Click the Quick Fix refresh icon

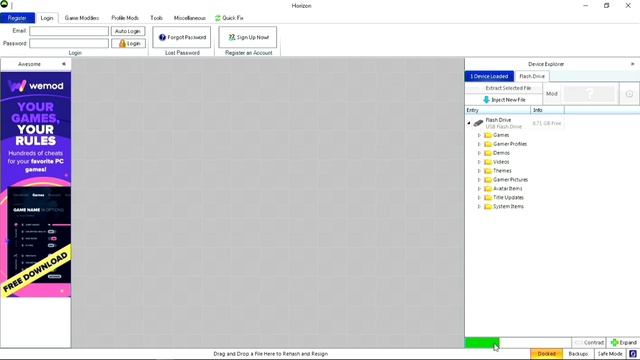pos(218,18)
